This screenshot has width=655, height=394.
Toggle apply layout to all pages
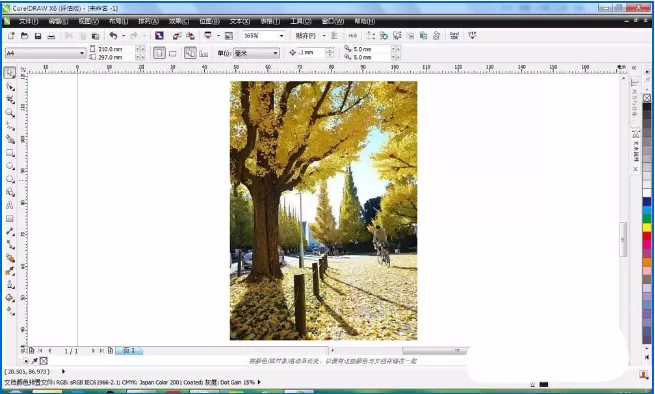(x=190, y=53)
